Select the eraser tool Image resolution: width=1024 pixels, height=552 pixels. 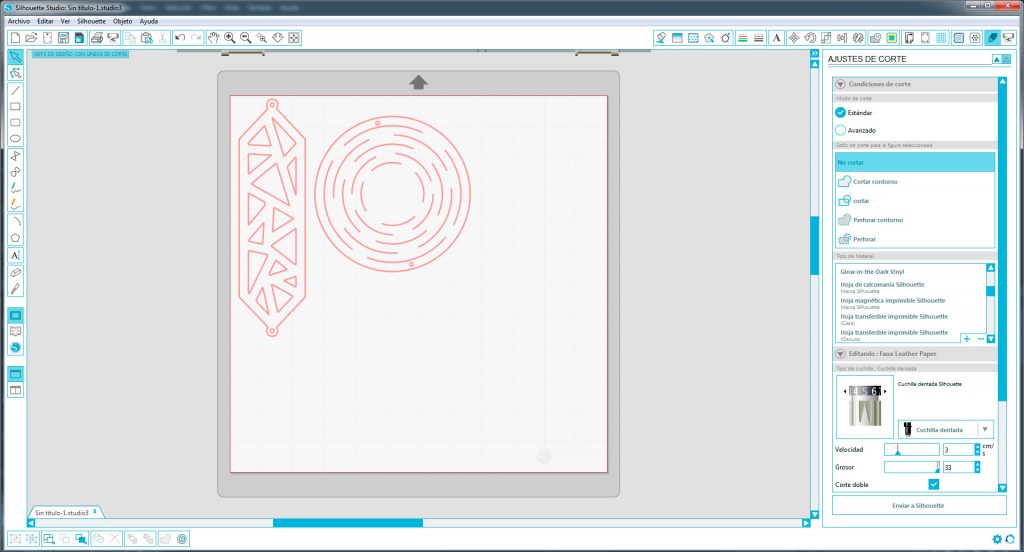pos(15,272)
